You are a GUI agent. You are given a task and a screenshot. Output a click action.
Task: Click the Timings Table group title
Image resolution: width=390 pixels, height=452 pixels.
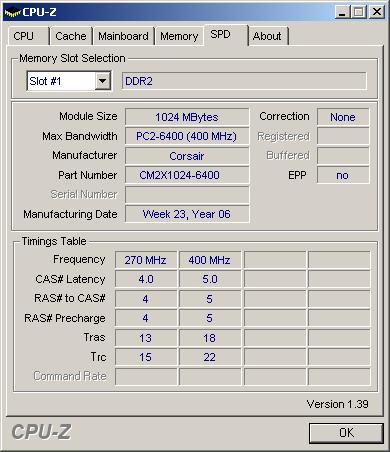pyautogui.click(x=54, y=241)
